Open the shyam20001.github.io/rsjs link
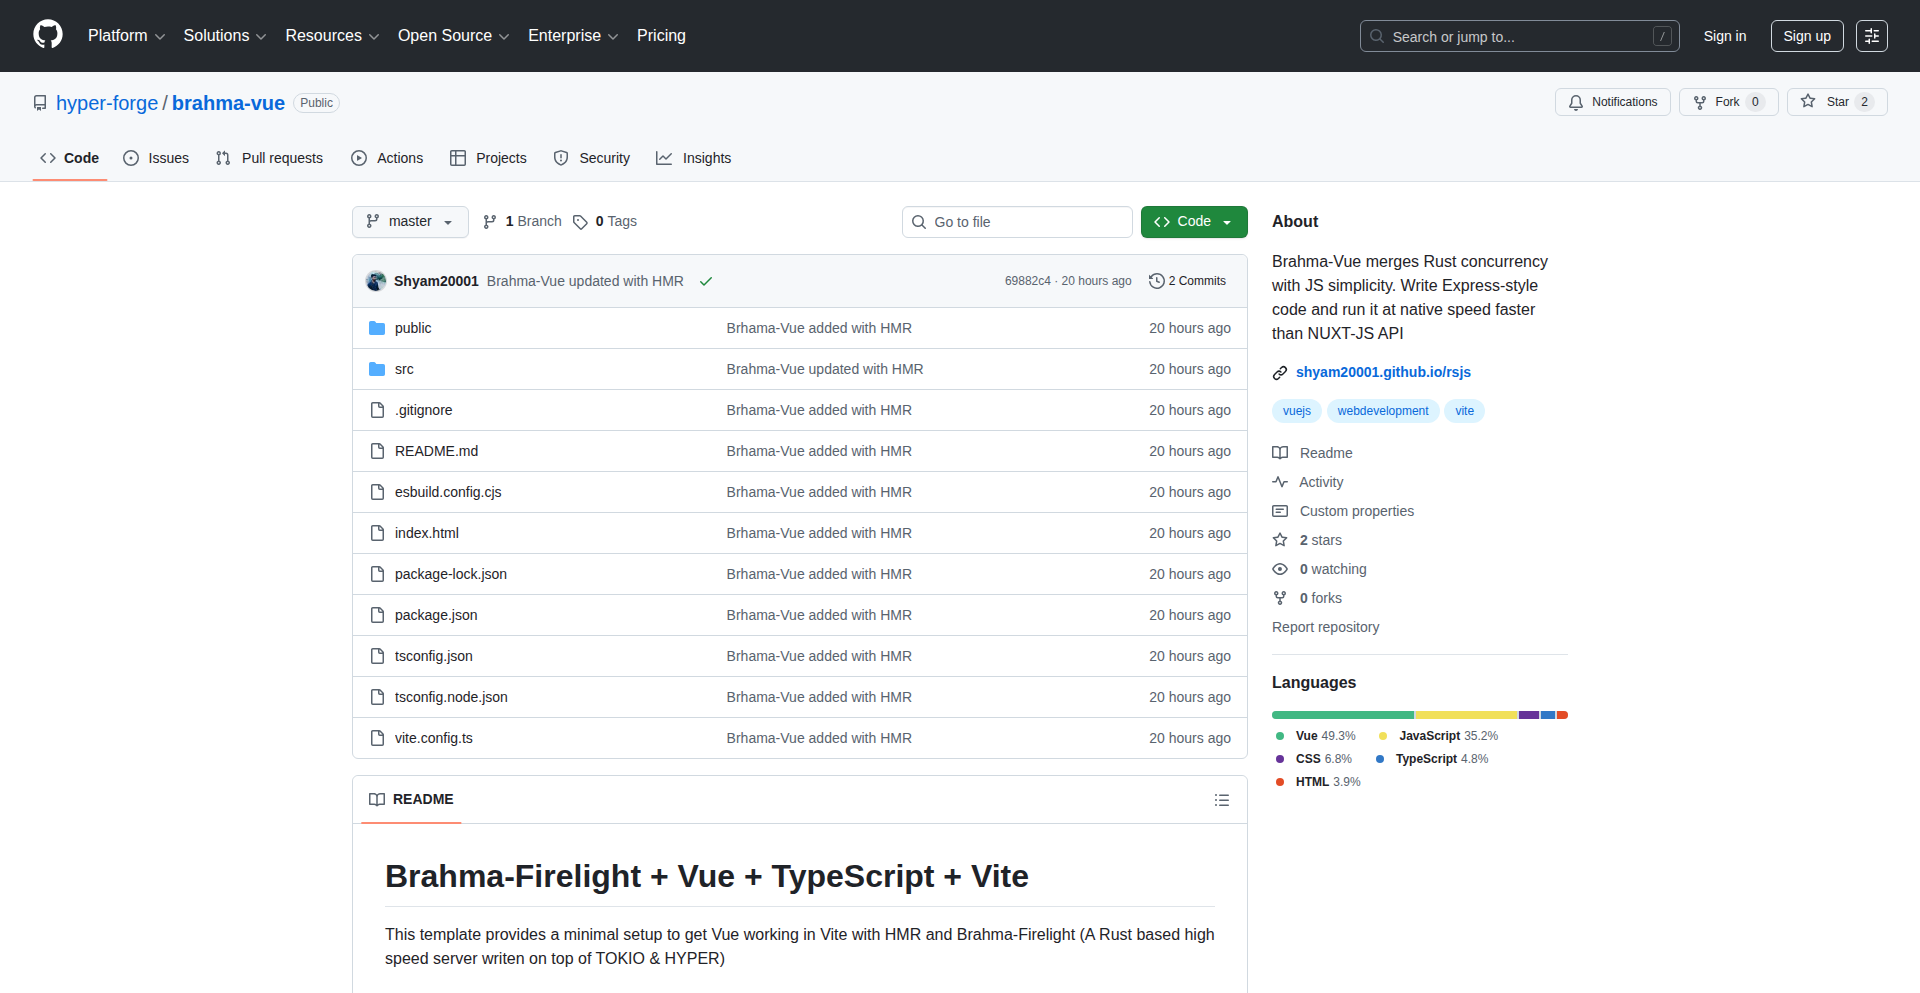Viewport: 1920px width, 993px height. (x=1383, y=371)
